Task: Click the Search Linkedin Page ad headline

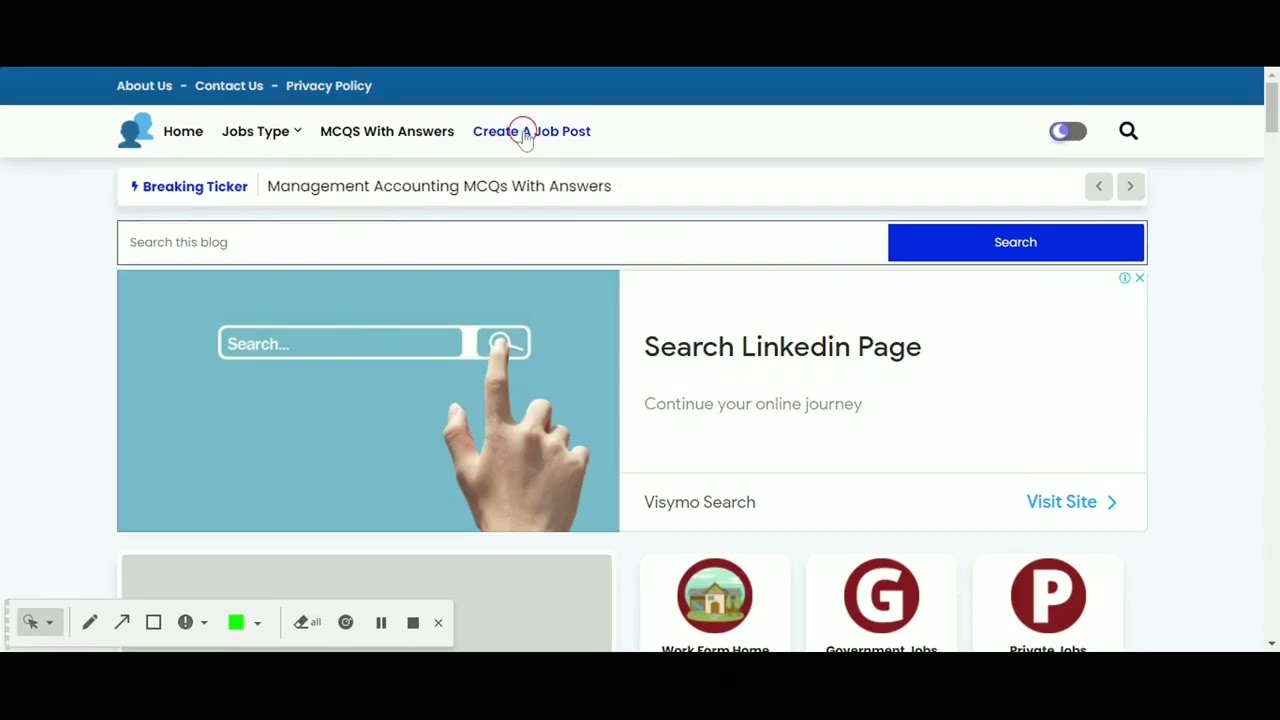Action: pos(783,347)
